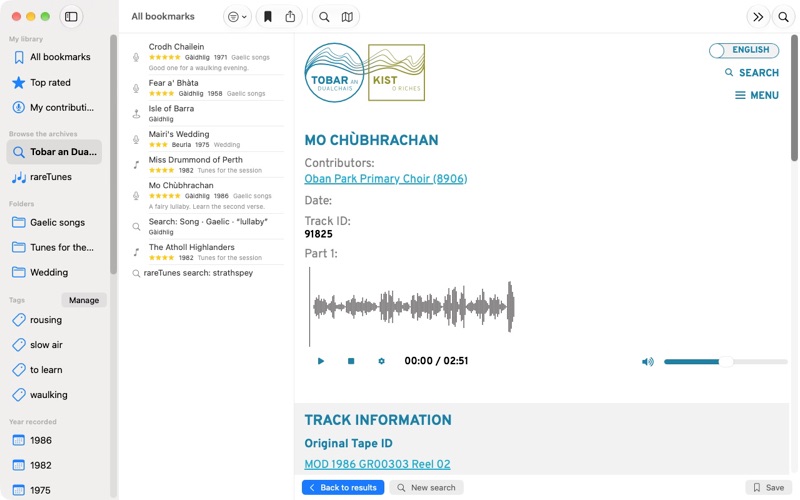
Task: Select the rareTunes archive
Action: point(54,177)
